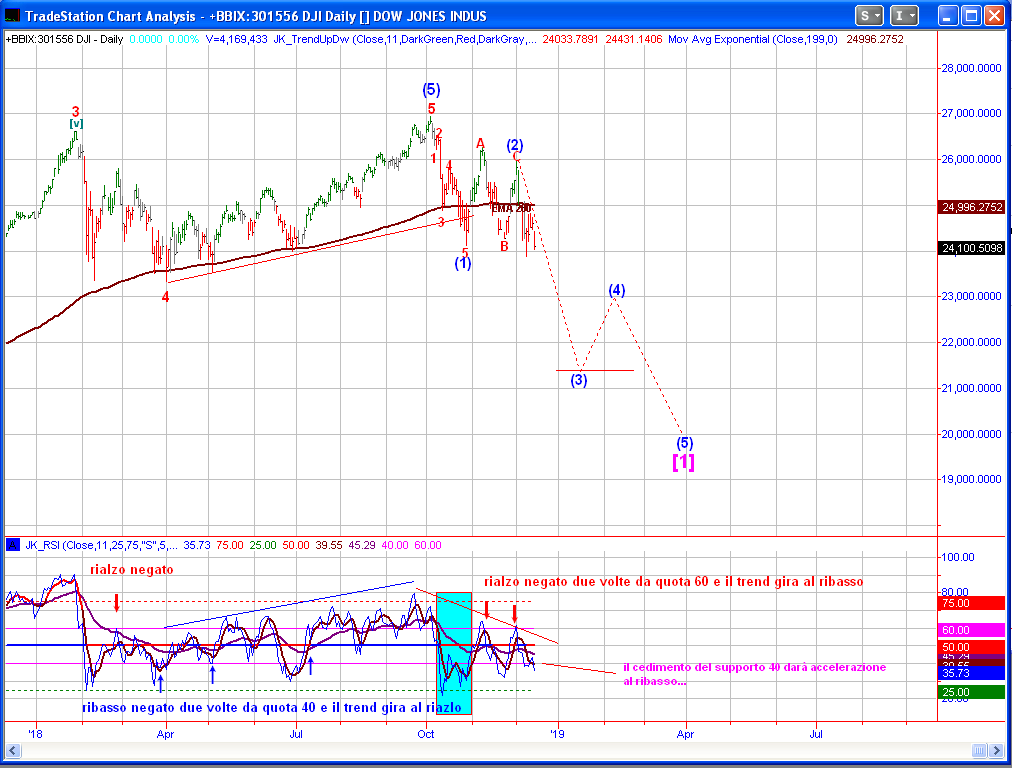Click the scroll left arrow at bottom
The height and width of the screenshot is (768, 1012).
(12, 751)
